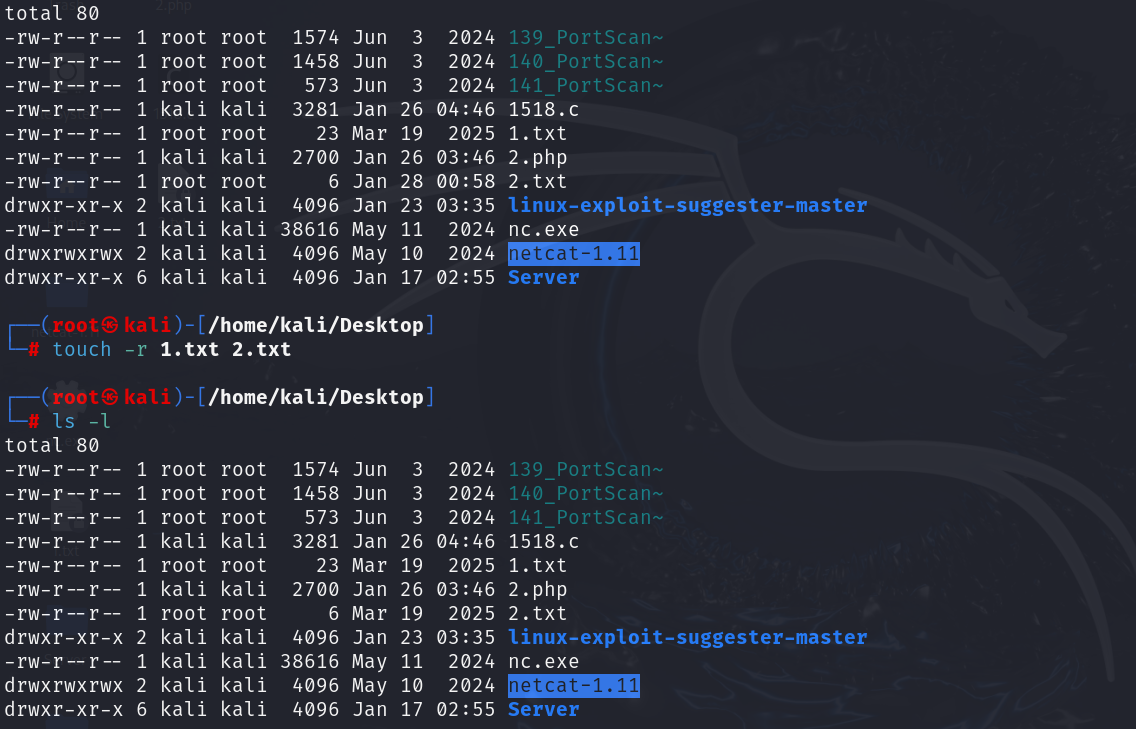
Task: Click 2.txt filename on the row with size 6, Mar 19 2025
Action: (x=537, y=613)
